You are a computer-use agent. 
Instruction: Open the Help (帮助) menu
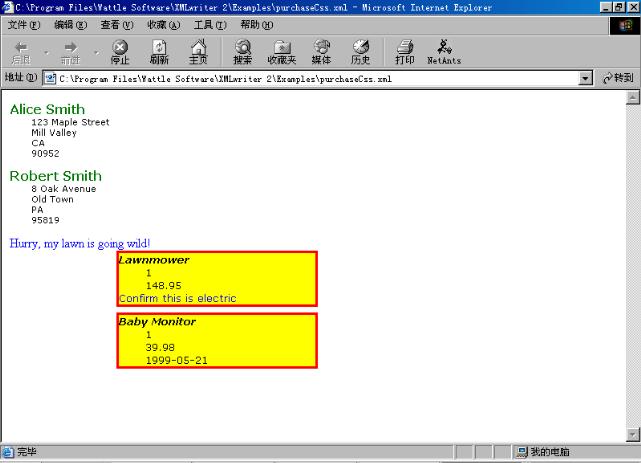[x=257, y=25]
